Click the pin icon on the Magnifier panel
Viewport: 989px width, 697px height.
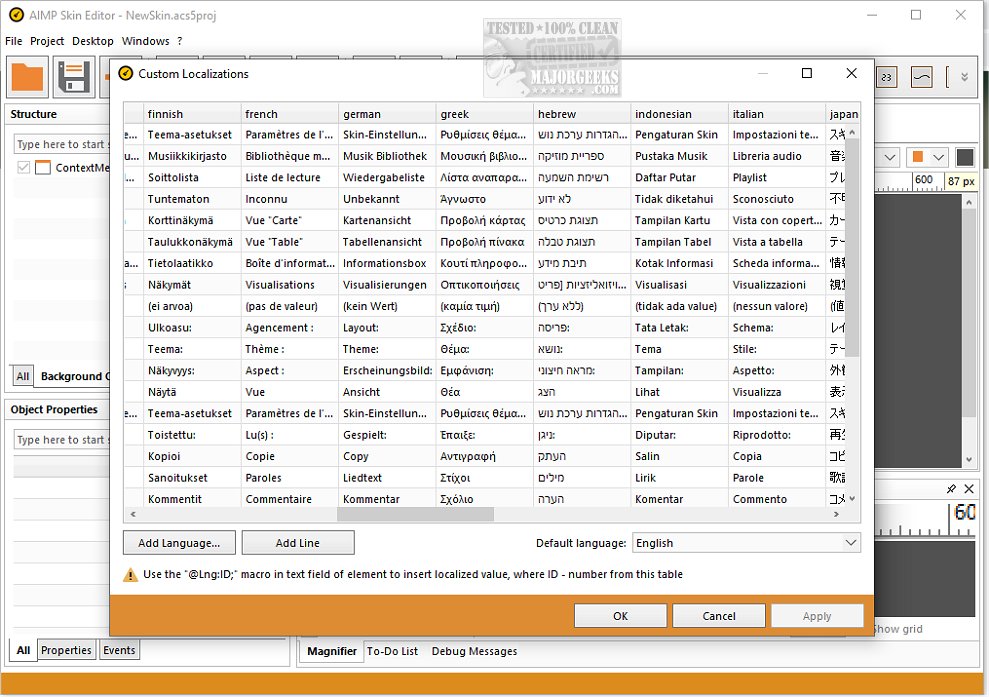click(951, 489)
